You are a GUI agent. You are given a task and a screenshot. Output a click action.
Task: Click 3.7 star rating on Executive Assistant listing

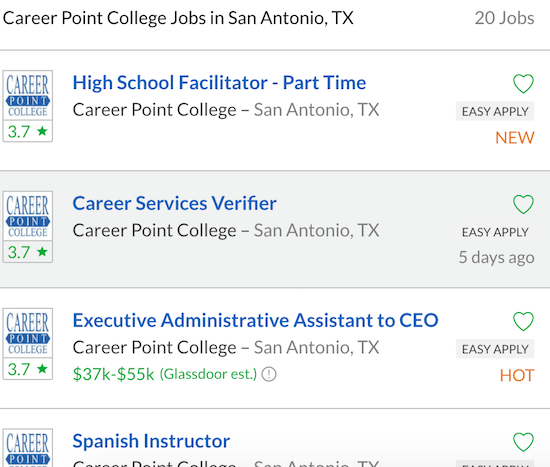click(28, 369)
